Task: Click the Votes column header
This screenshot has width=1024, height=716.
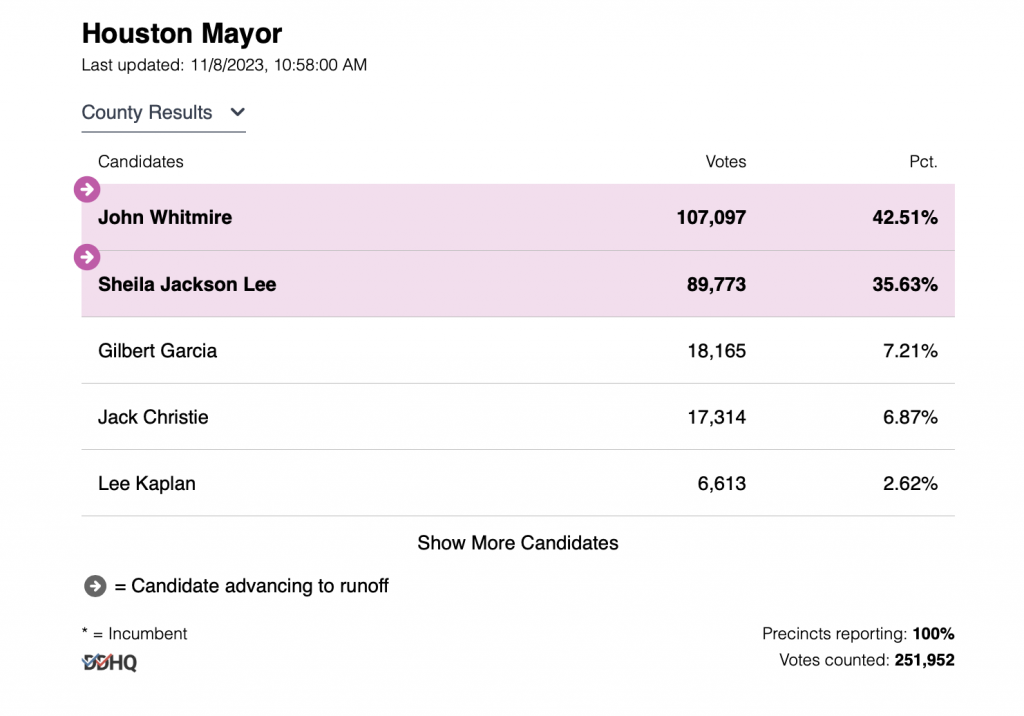Action: [x=726, y=161]
